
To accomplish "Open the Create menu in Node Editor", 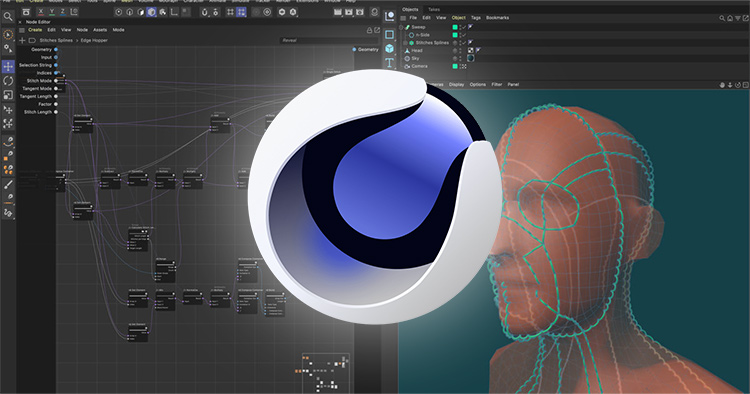I will pyautogui.click(x=35, y=30).
